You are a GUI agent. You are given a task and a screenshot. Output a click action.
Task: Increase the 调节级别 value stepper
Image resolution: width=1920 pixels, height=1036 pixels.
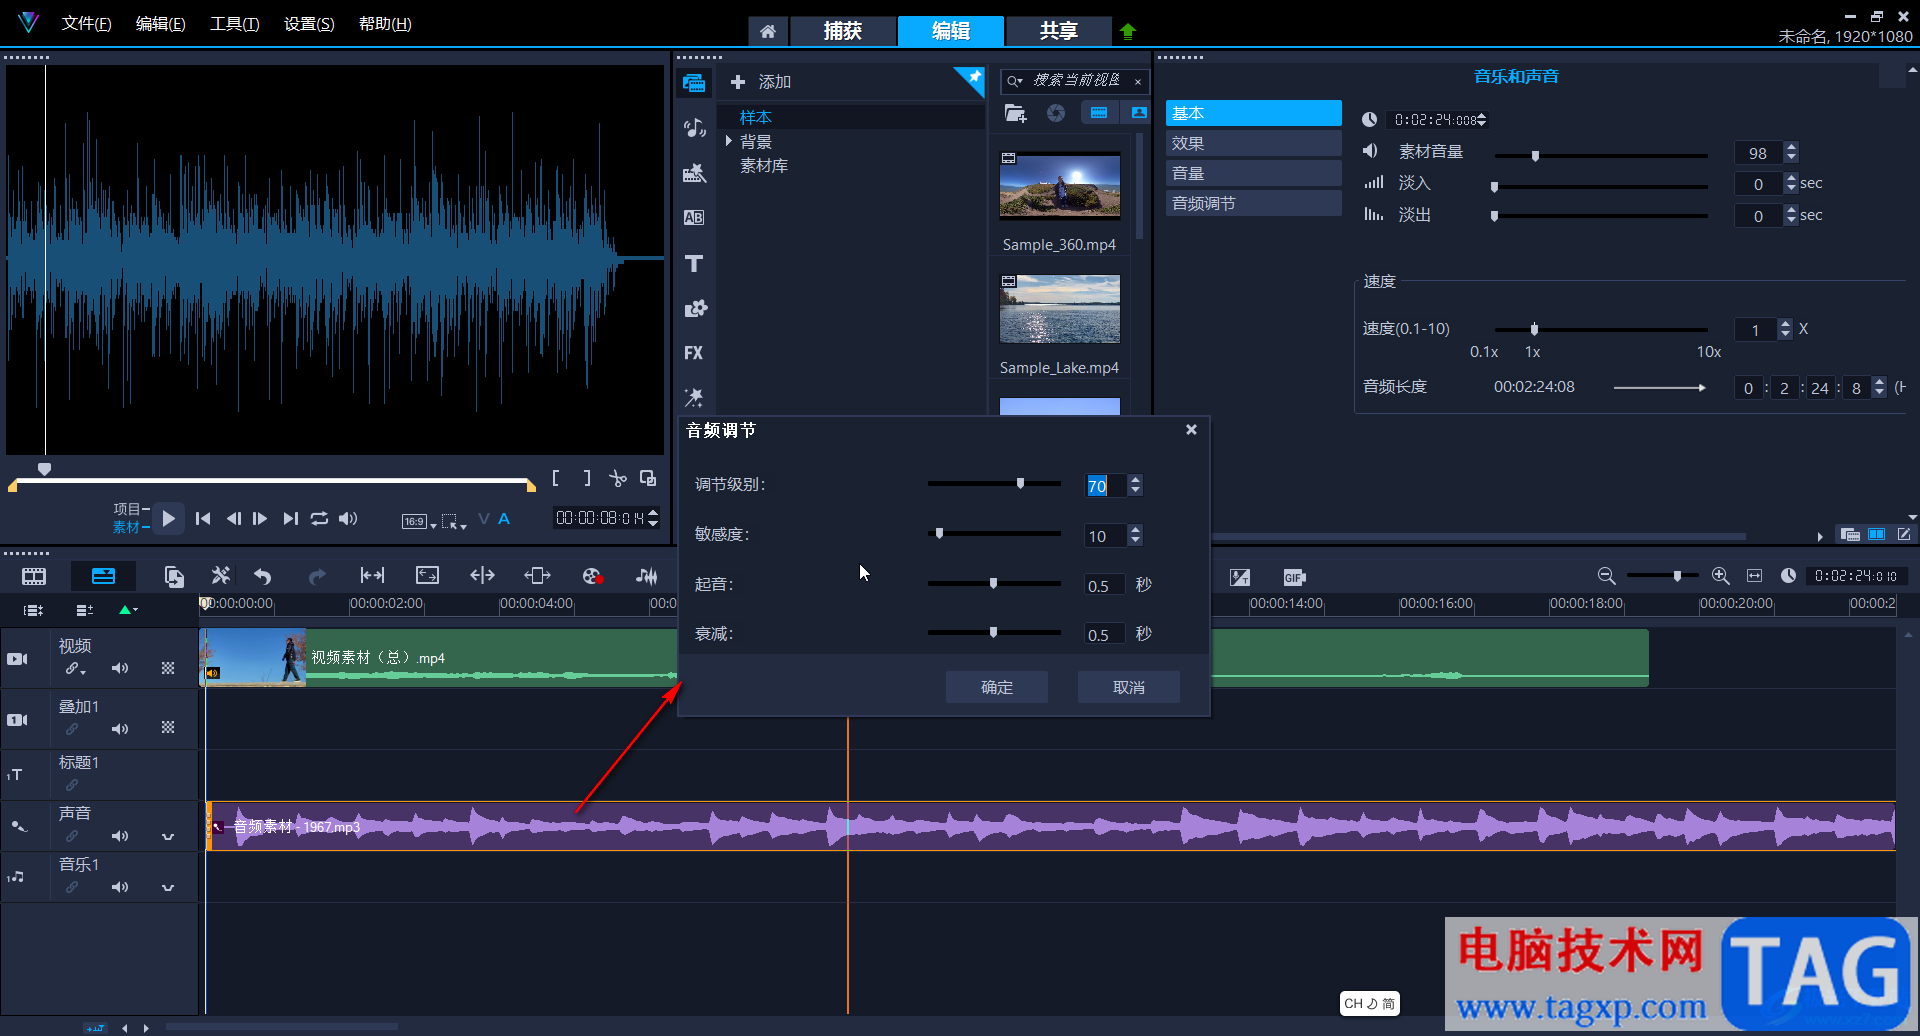[x=1135, y=480]
